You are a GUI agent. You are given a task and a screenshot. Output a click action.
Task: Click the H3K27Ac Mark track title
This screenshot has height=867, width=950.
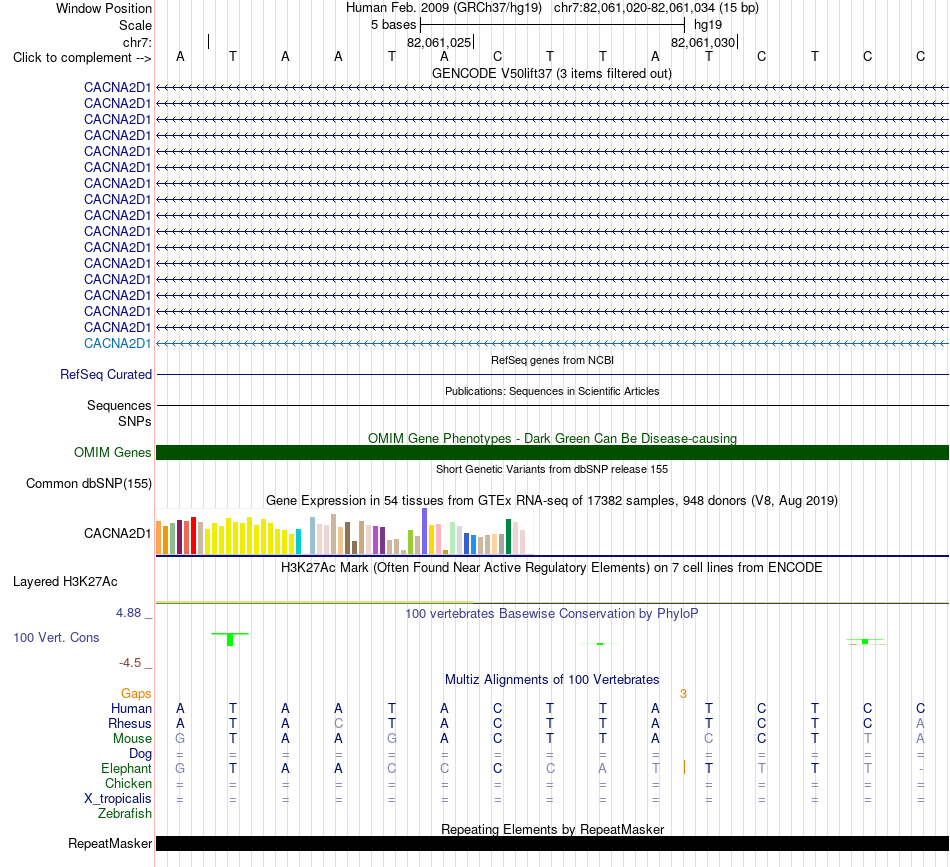[552, 568]
